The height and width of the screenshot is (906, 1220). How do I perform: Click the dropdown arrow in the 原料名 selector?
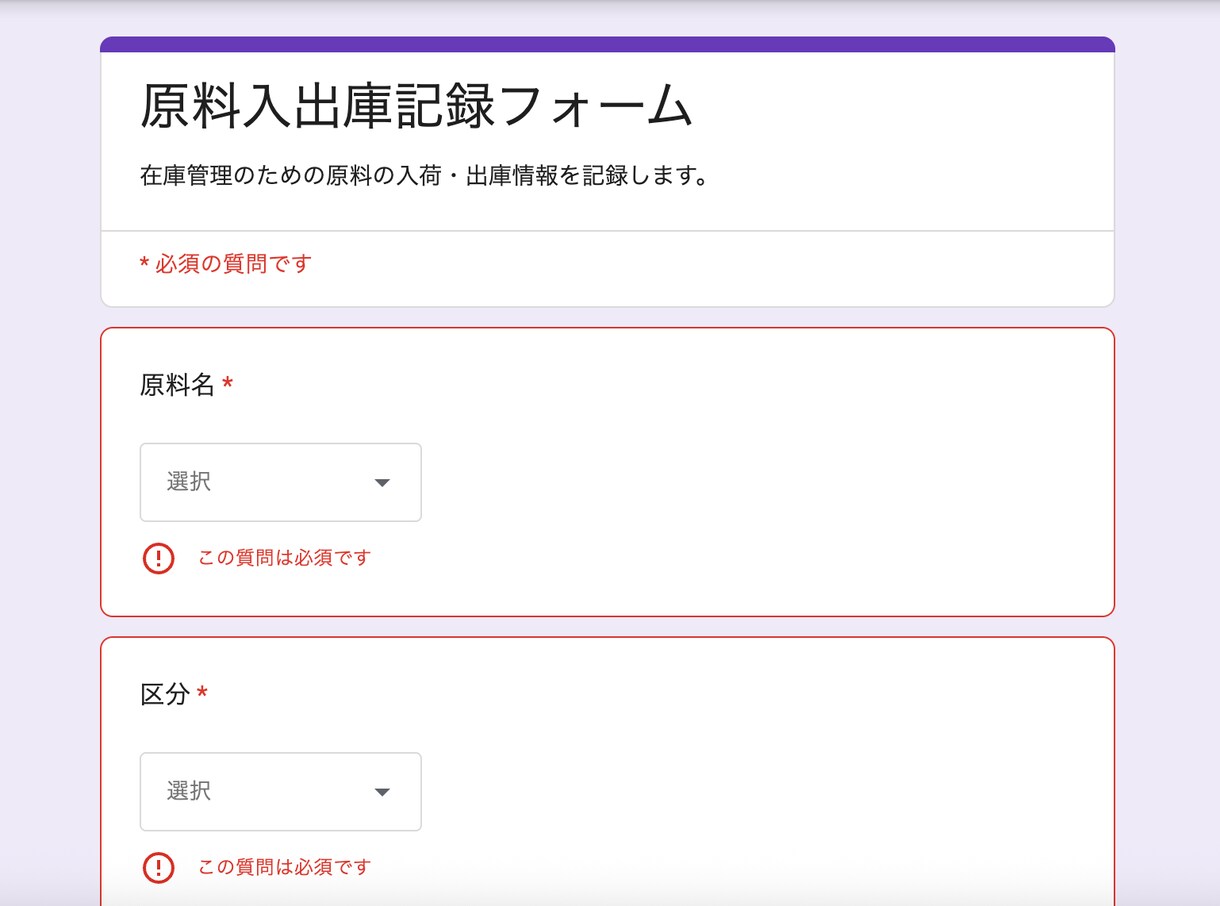pos(382,482)
